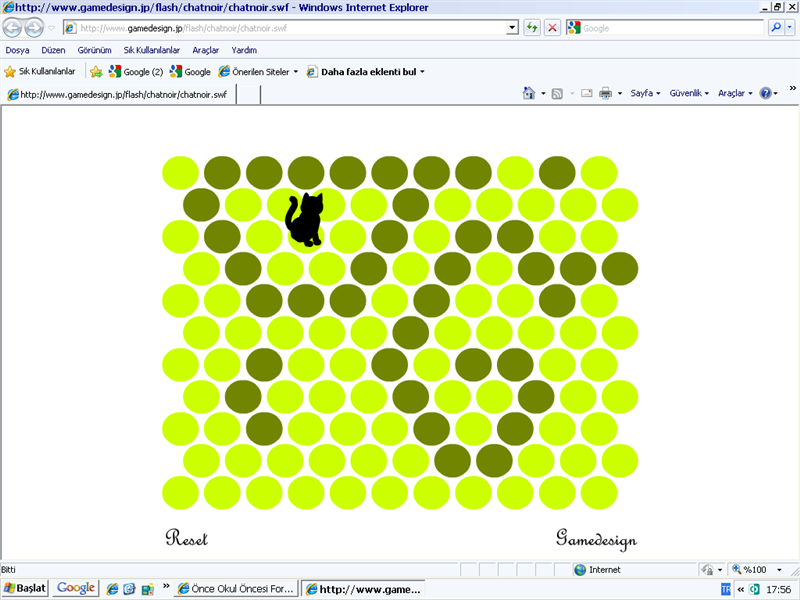Click the Google toolbar button on the taskbar

tap(76, 588)
